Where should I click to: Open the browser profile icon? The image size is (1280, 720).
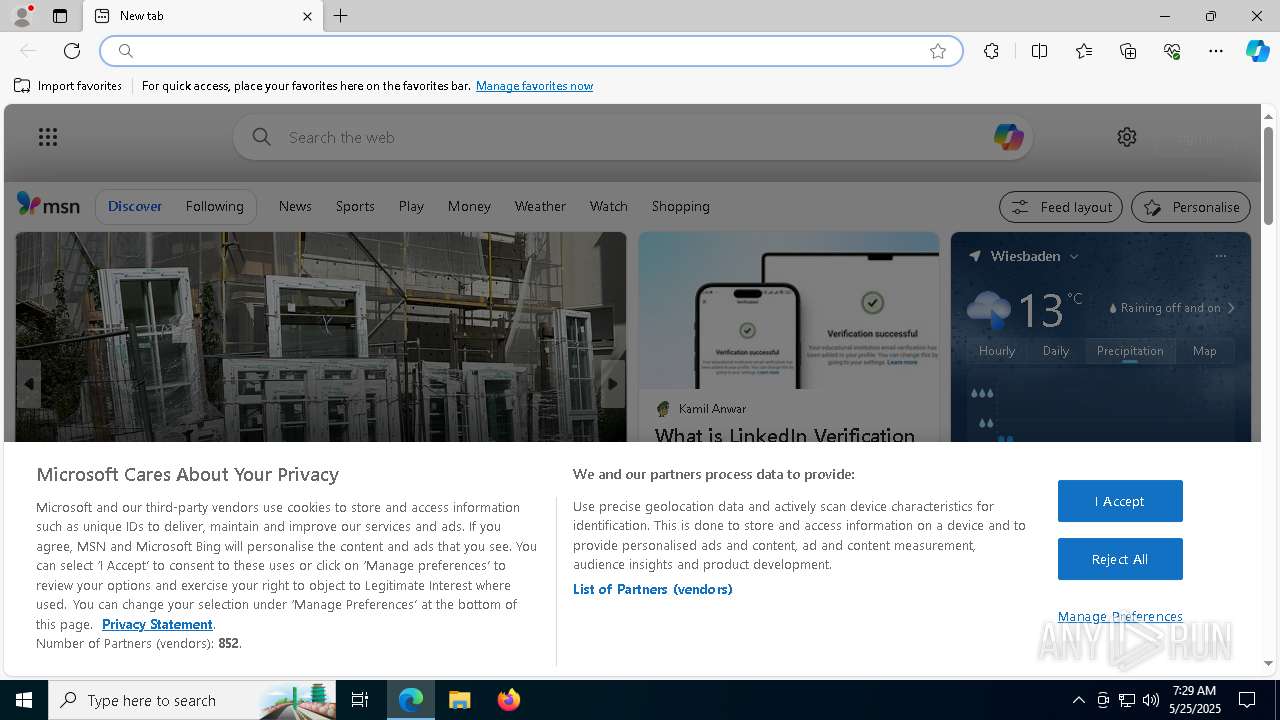point(22,16)
